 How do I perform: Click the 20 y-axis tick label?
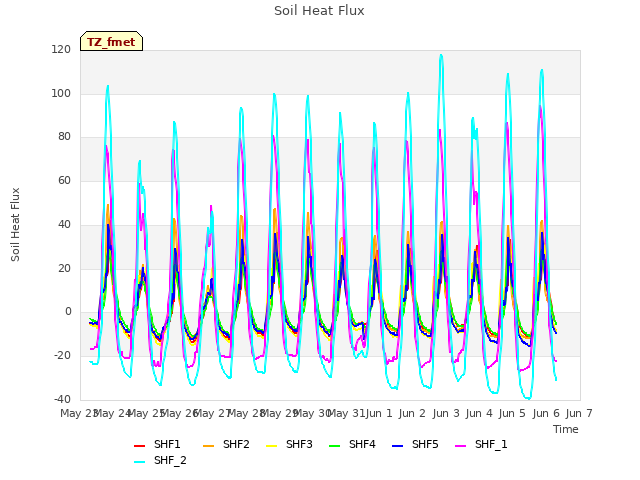64,269
